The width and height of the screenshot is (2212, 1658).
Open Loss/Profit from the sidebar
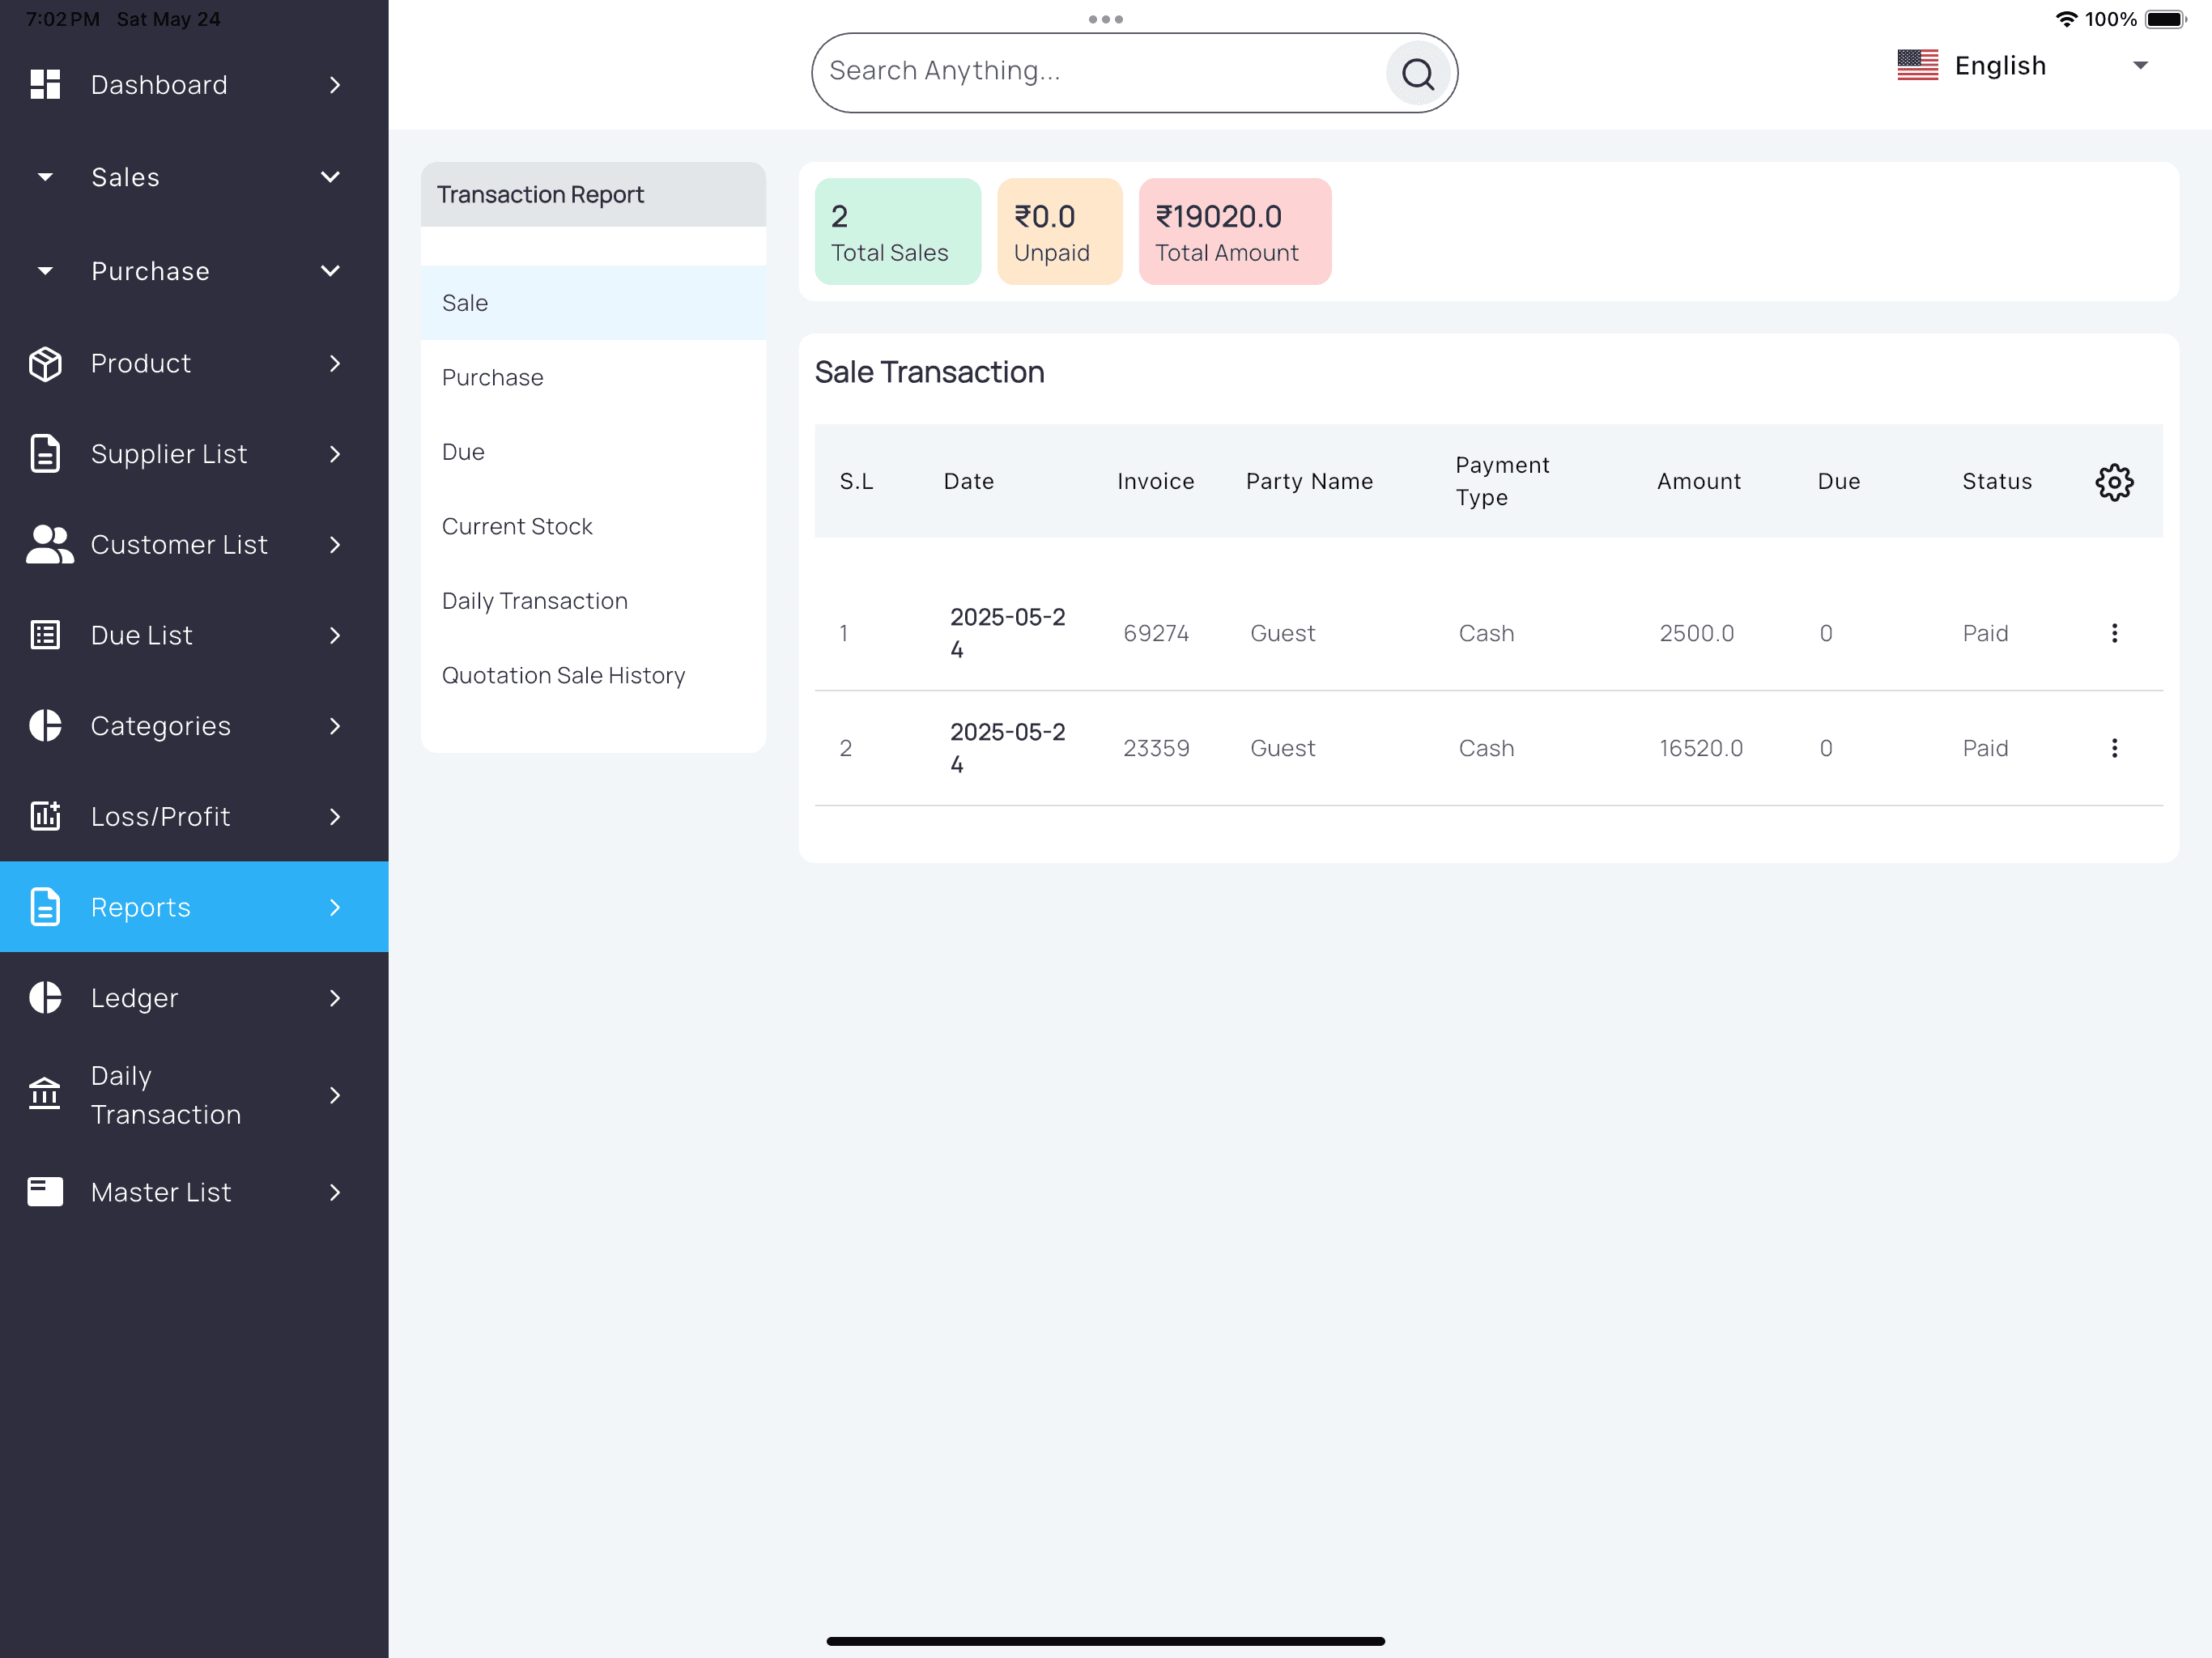tap(194, 816)
